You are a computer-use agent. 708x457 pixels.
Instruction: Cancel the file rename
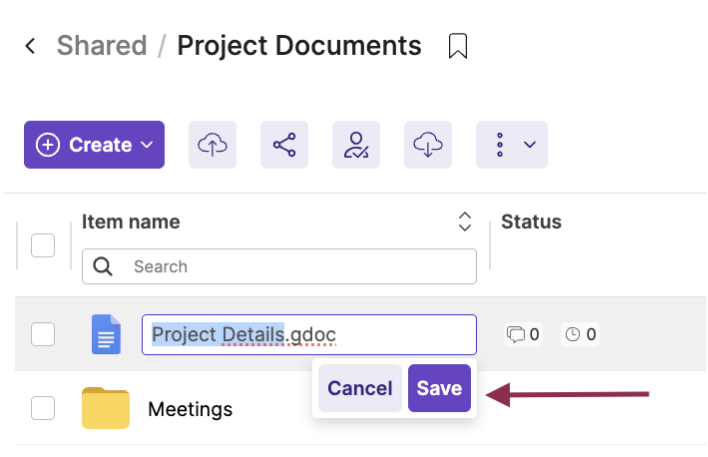point(360,388)
